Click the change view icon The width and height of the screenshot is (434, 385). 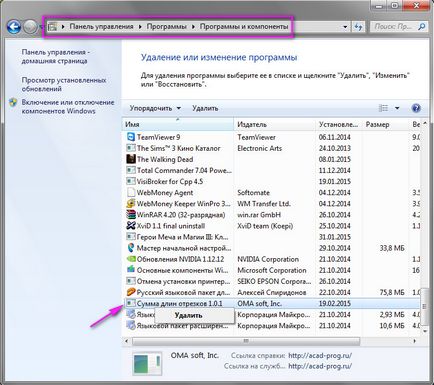383,108
